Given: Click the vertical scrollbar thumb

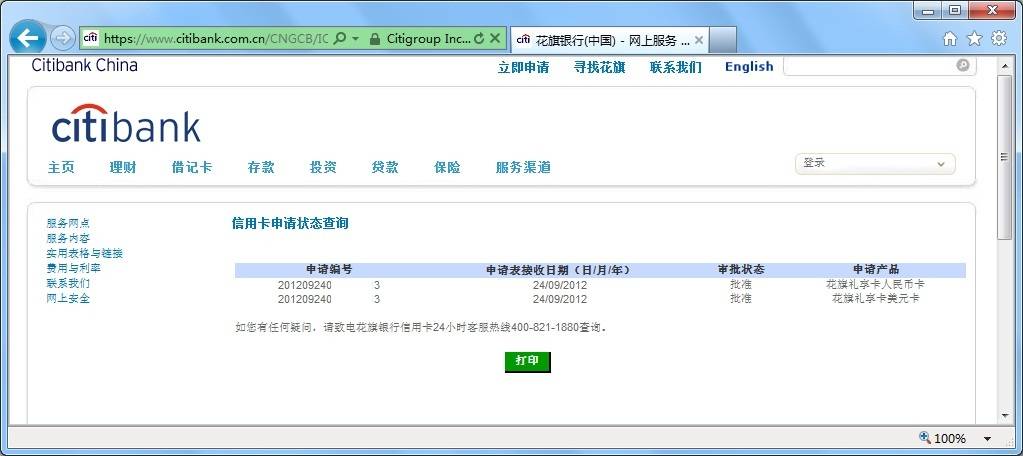Looking at the screenshot, I should point(1005,157).
